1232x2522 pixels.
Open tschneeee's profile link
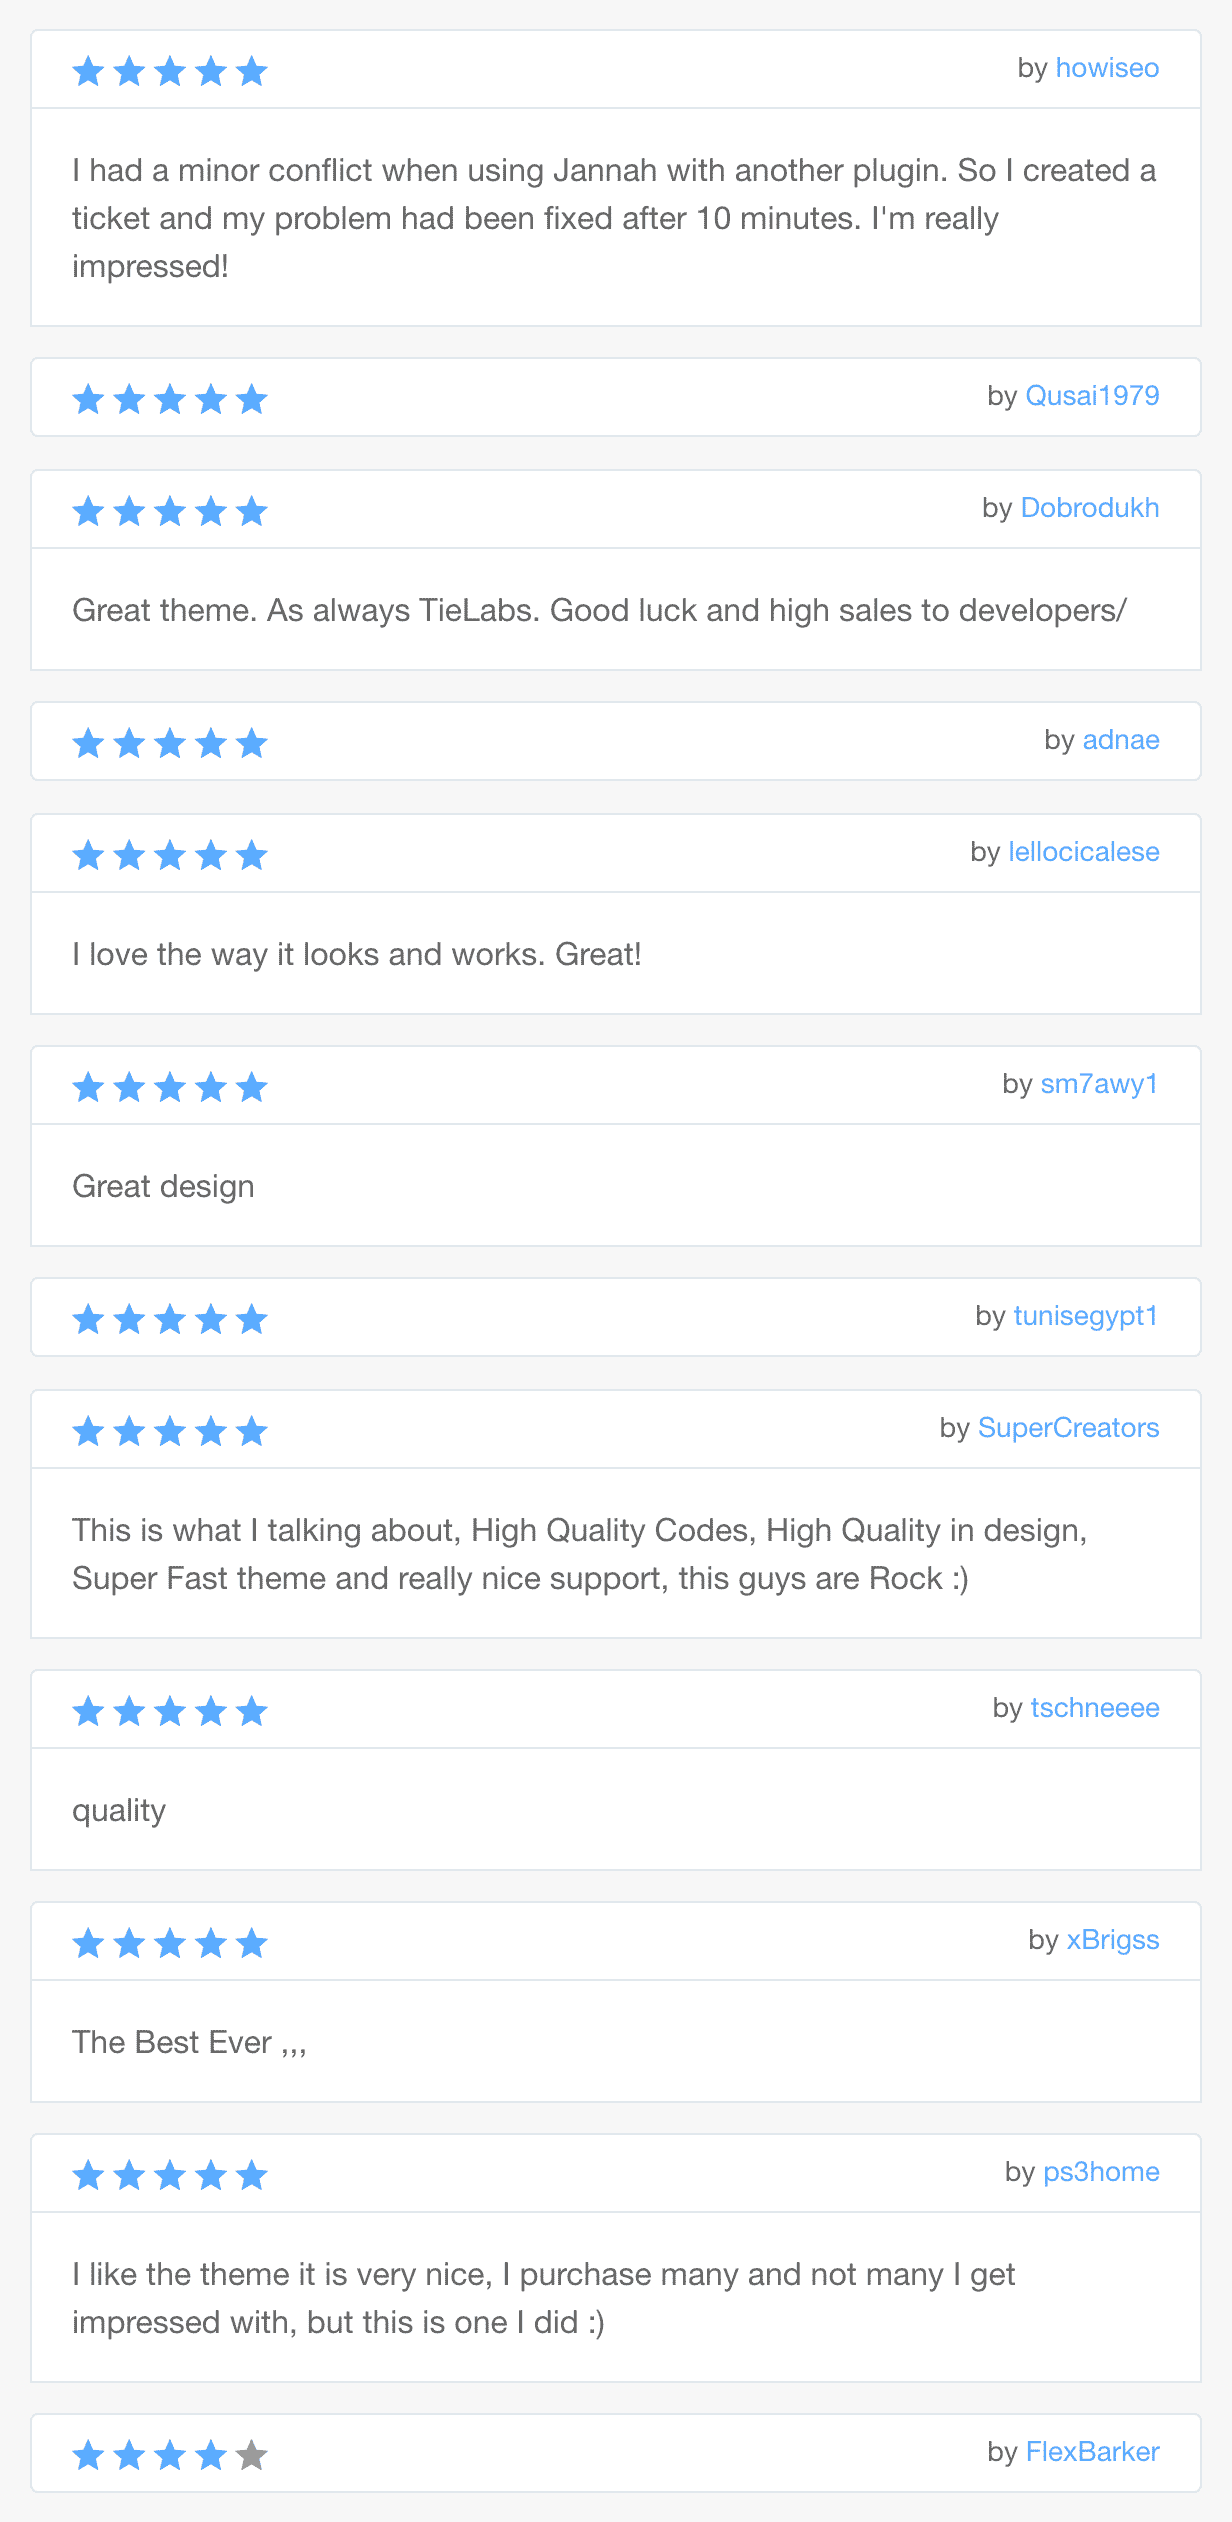coord(1094,1708)
